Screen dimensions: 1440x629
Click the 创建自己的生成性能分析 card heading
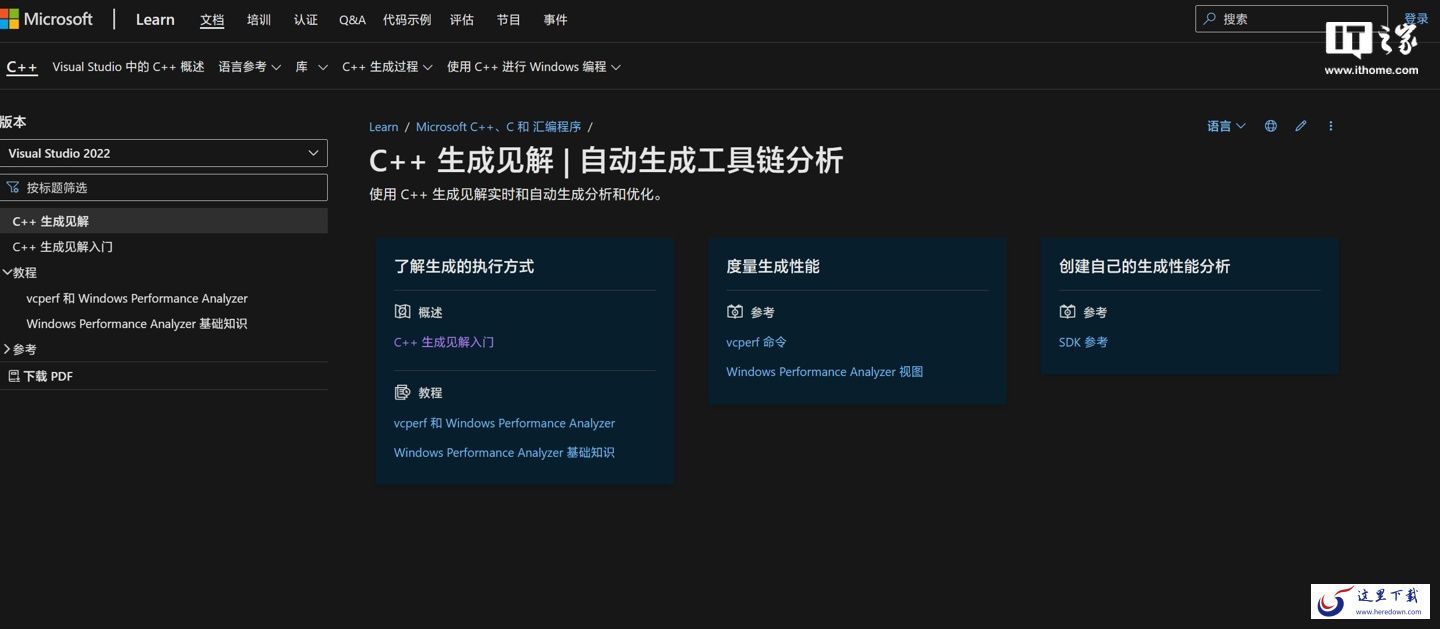pos(1144,266)
